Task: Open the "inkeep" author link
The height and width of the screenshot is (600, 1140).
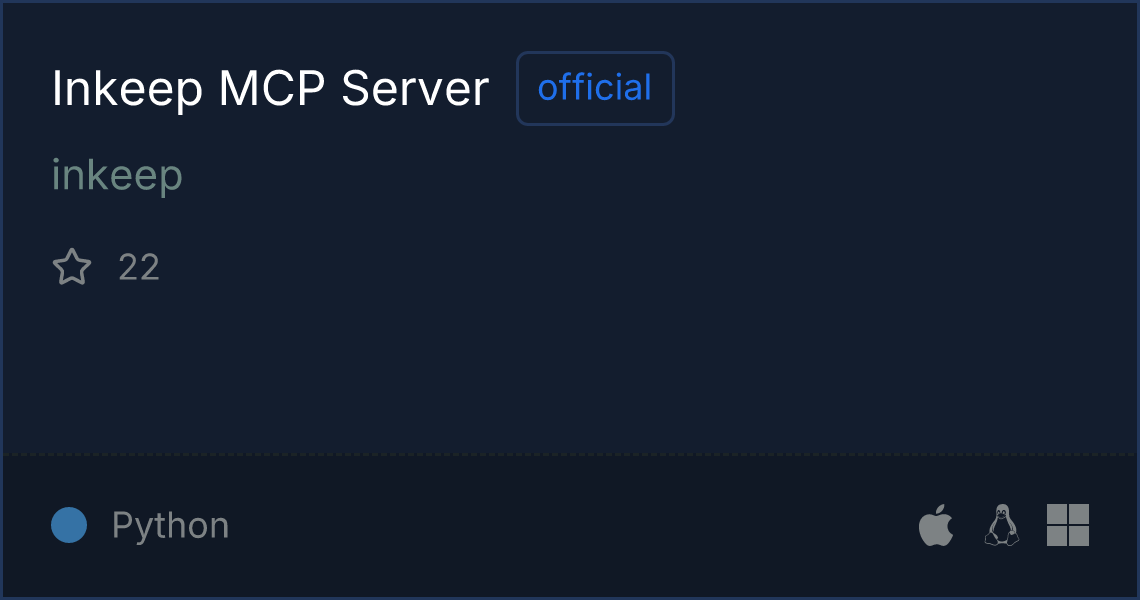Action: [117, 176]
